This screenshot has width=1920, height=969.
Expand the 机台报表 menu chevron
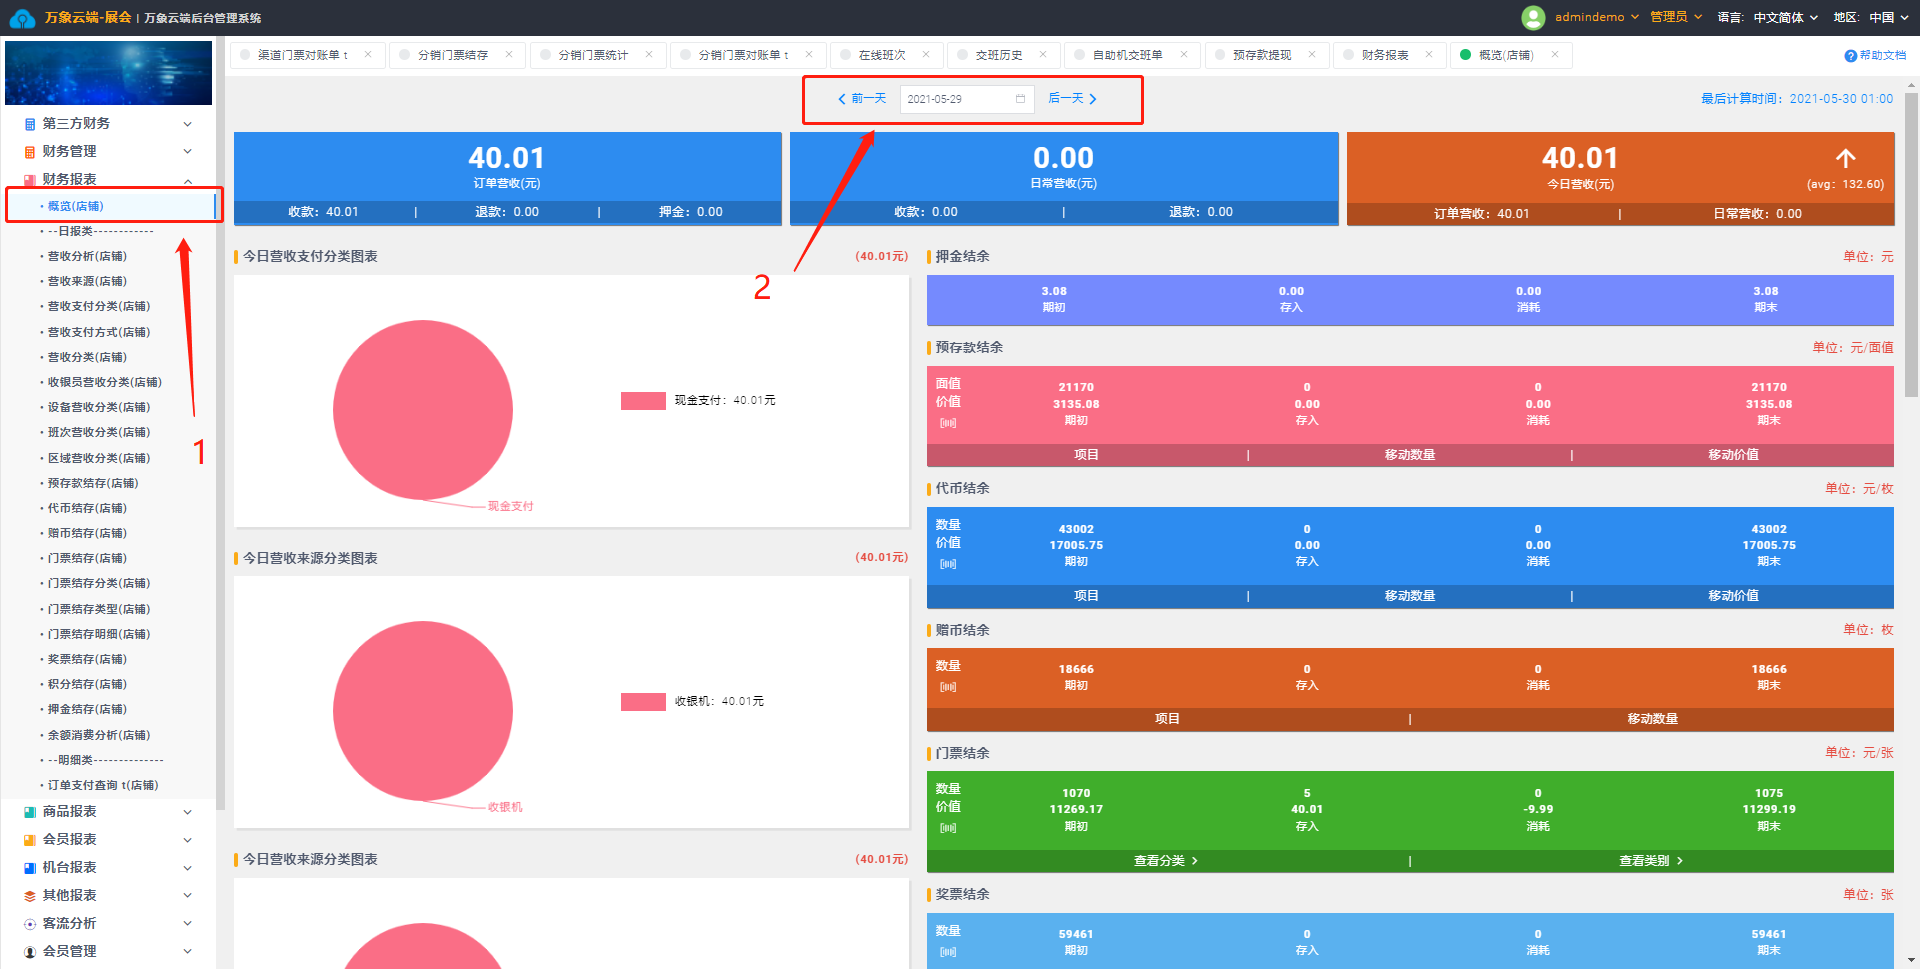pos(188,868)
